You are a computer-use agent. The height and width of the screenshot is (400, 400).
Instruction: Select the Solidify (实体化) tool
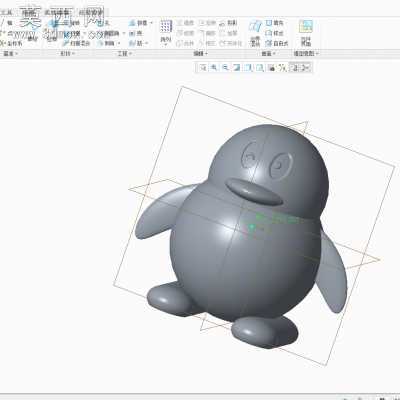230,43
